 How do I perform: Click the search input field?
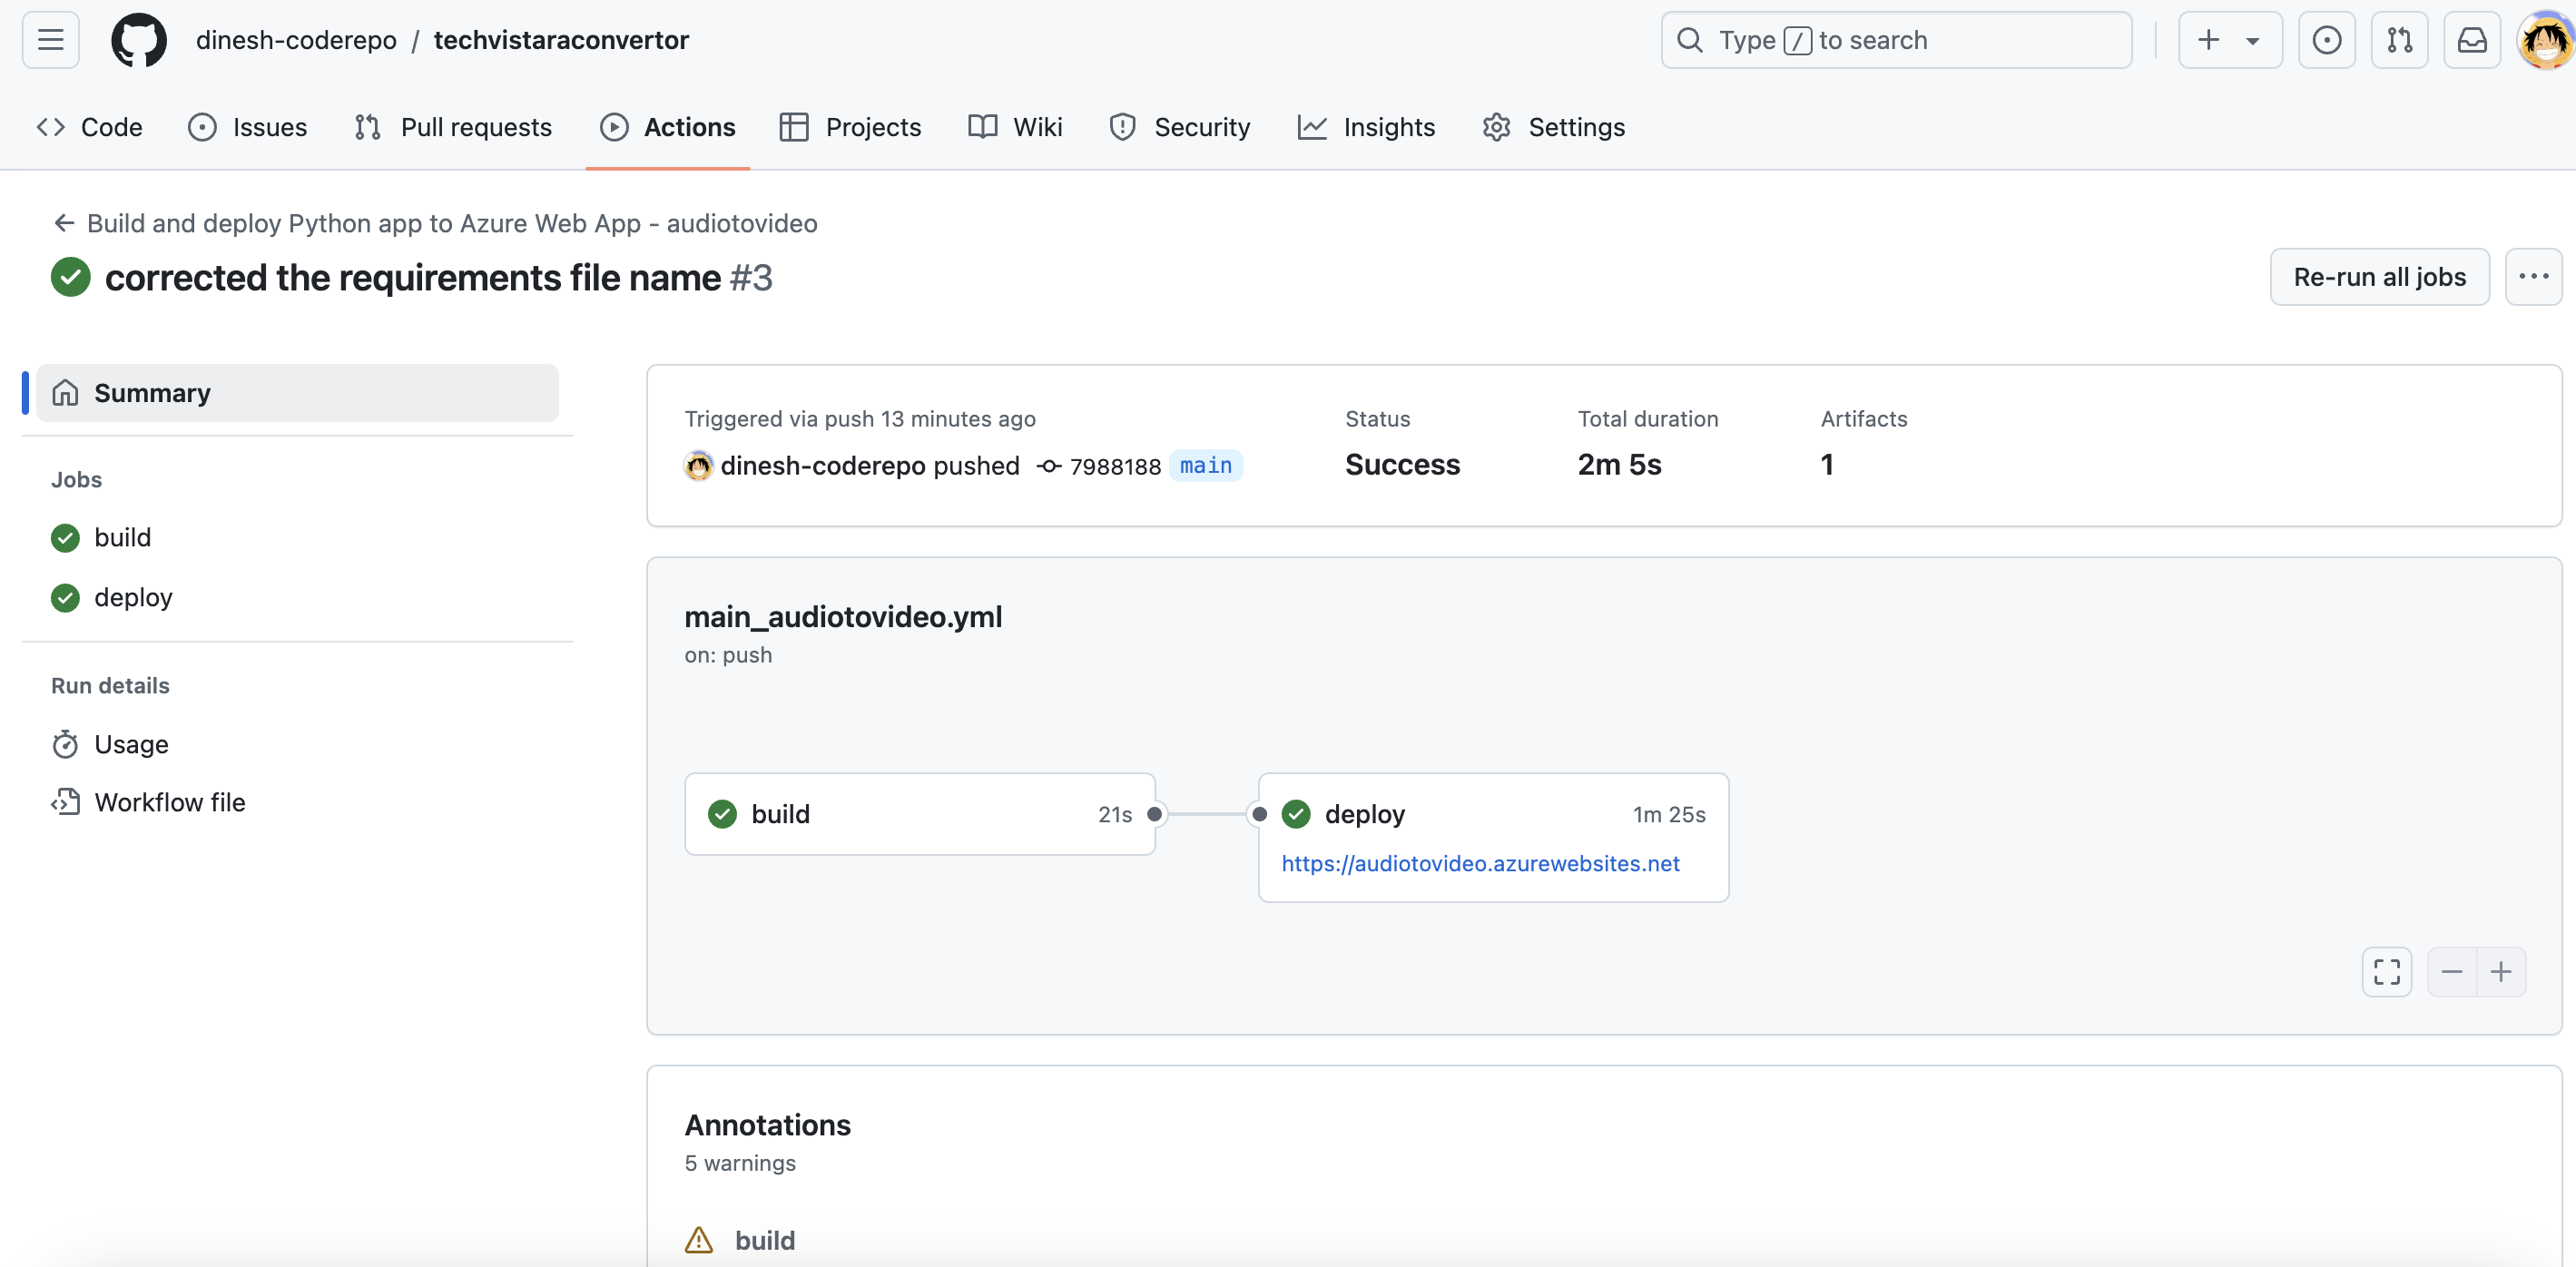coord(1896,40)
